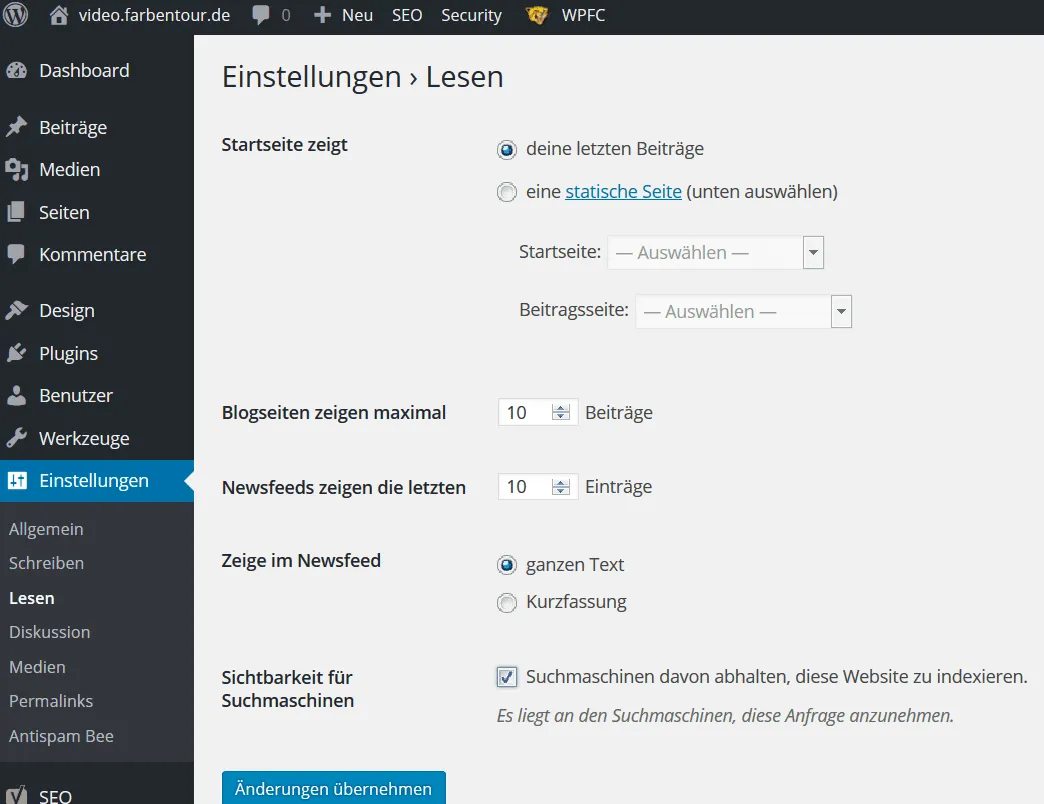Click the Plugins plug icon

17,353
